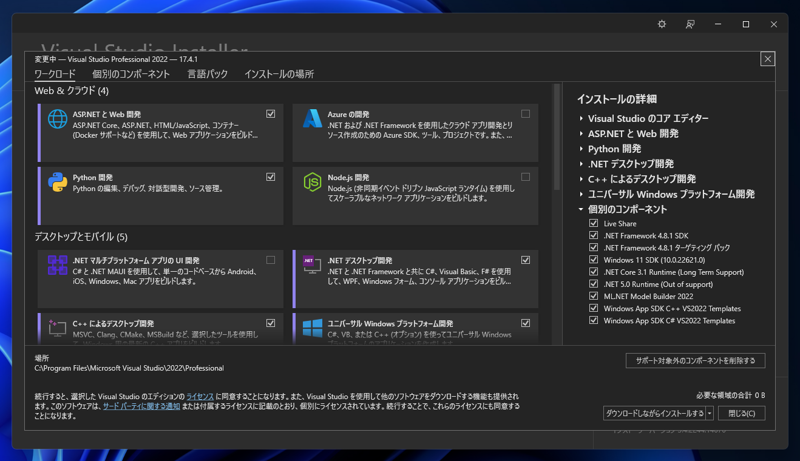Click the Web & クラウド (4) section heading
The width and height of the screenshot is (800, 461).
(71, 91)
